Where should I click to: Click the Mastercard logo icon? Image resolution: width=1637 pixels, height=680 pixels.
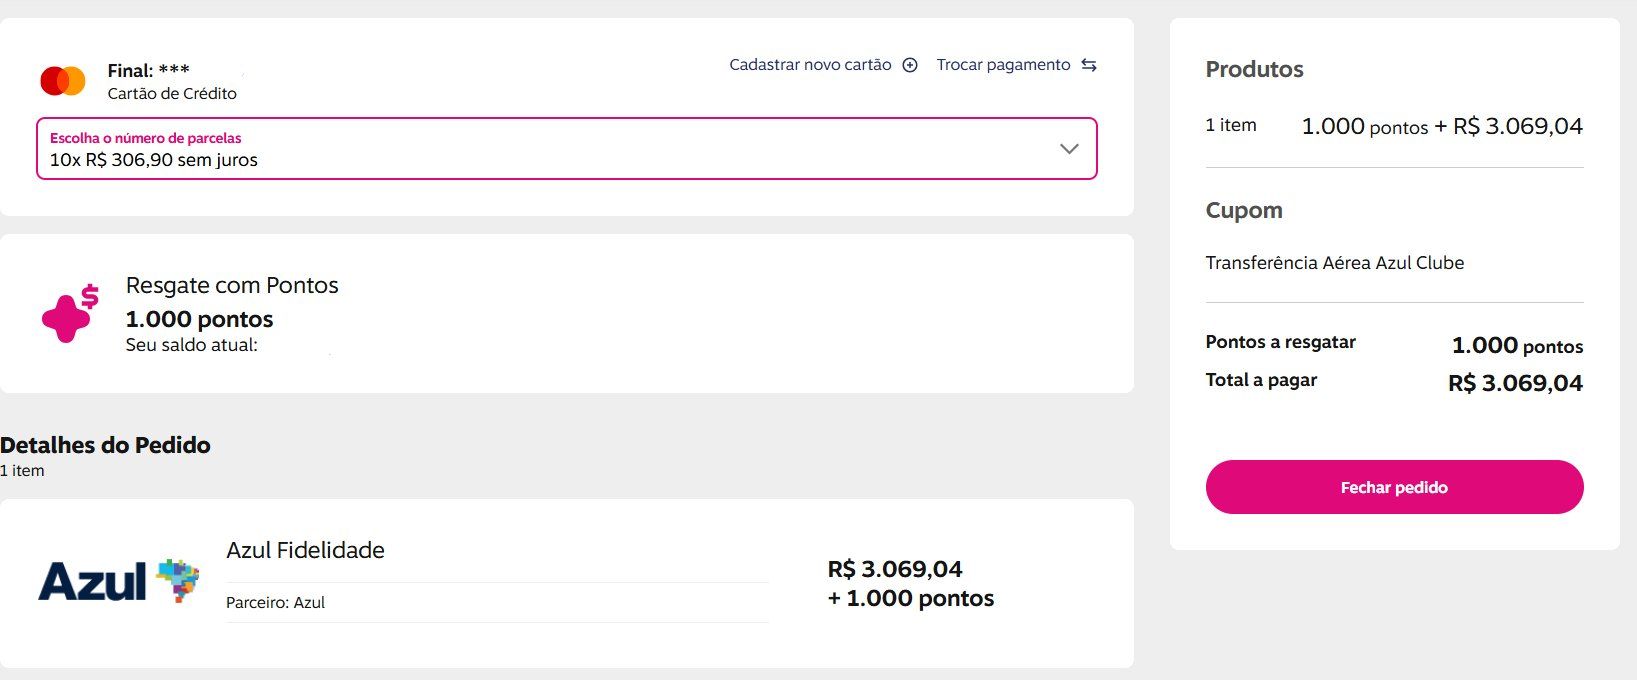[x=63, y=81]
